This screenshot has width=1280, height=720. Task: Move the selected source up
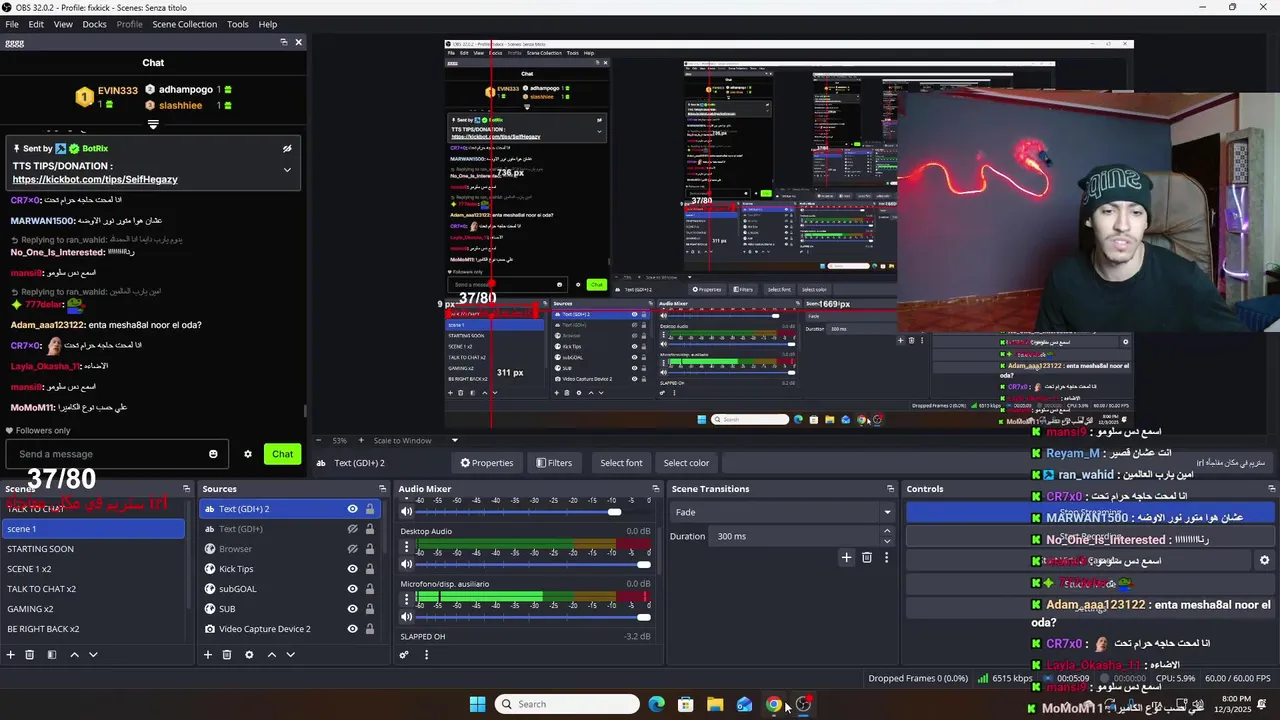271,655
